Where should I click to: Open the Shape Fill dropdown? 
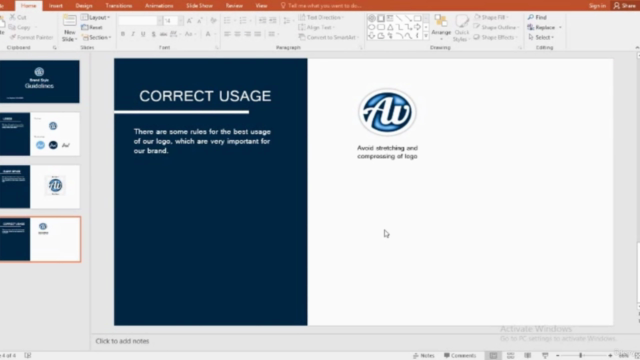click(491, 18)
